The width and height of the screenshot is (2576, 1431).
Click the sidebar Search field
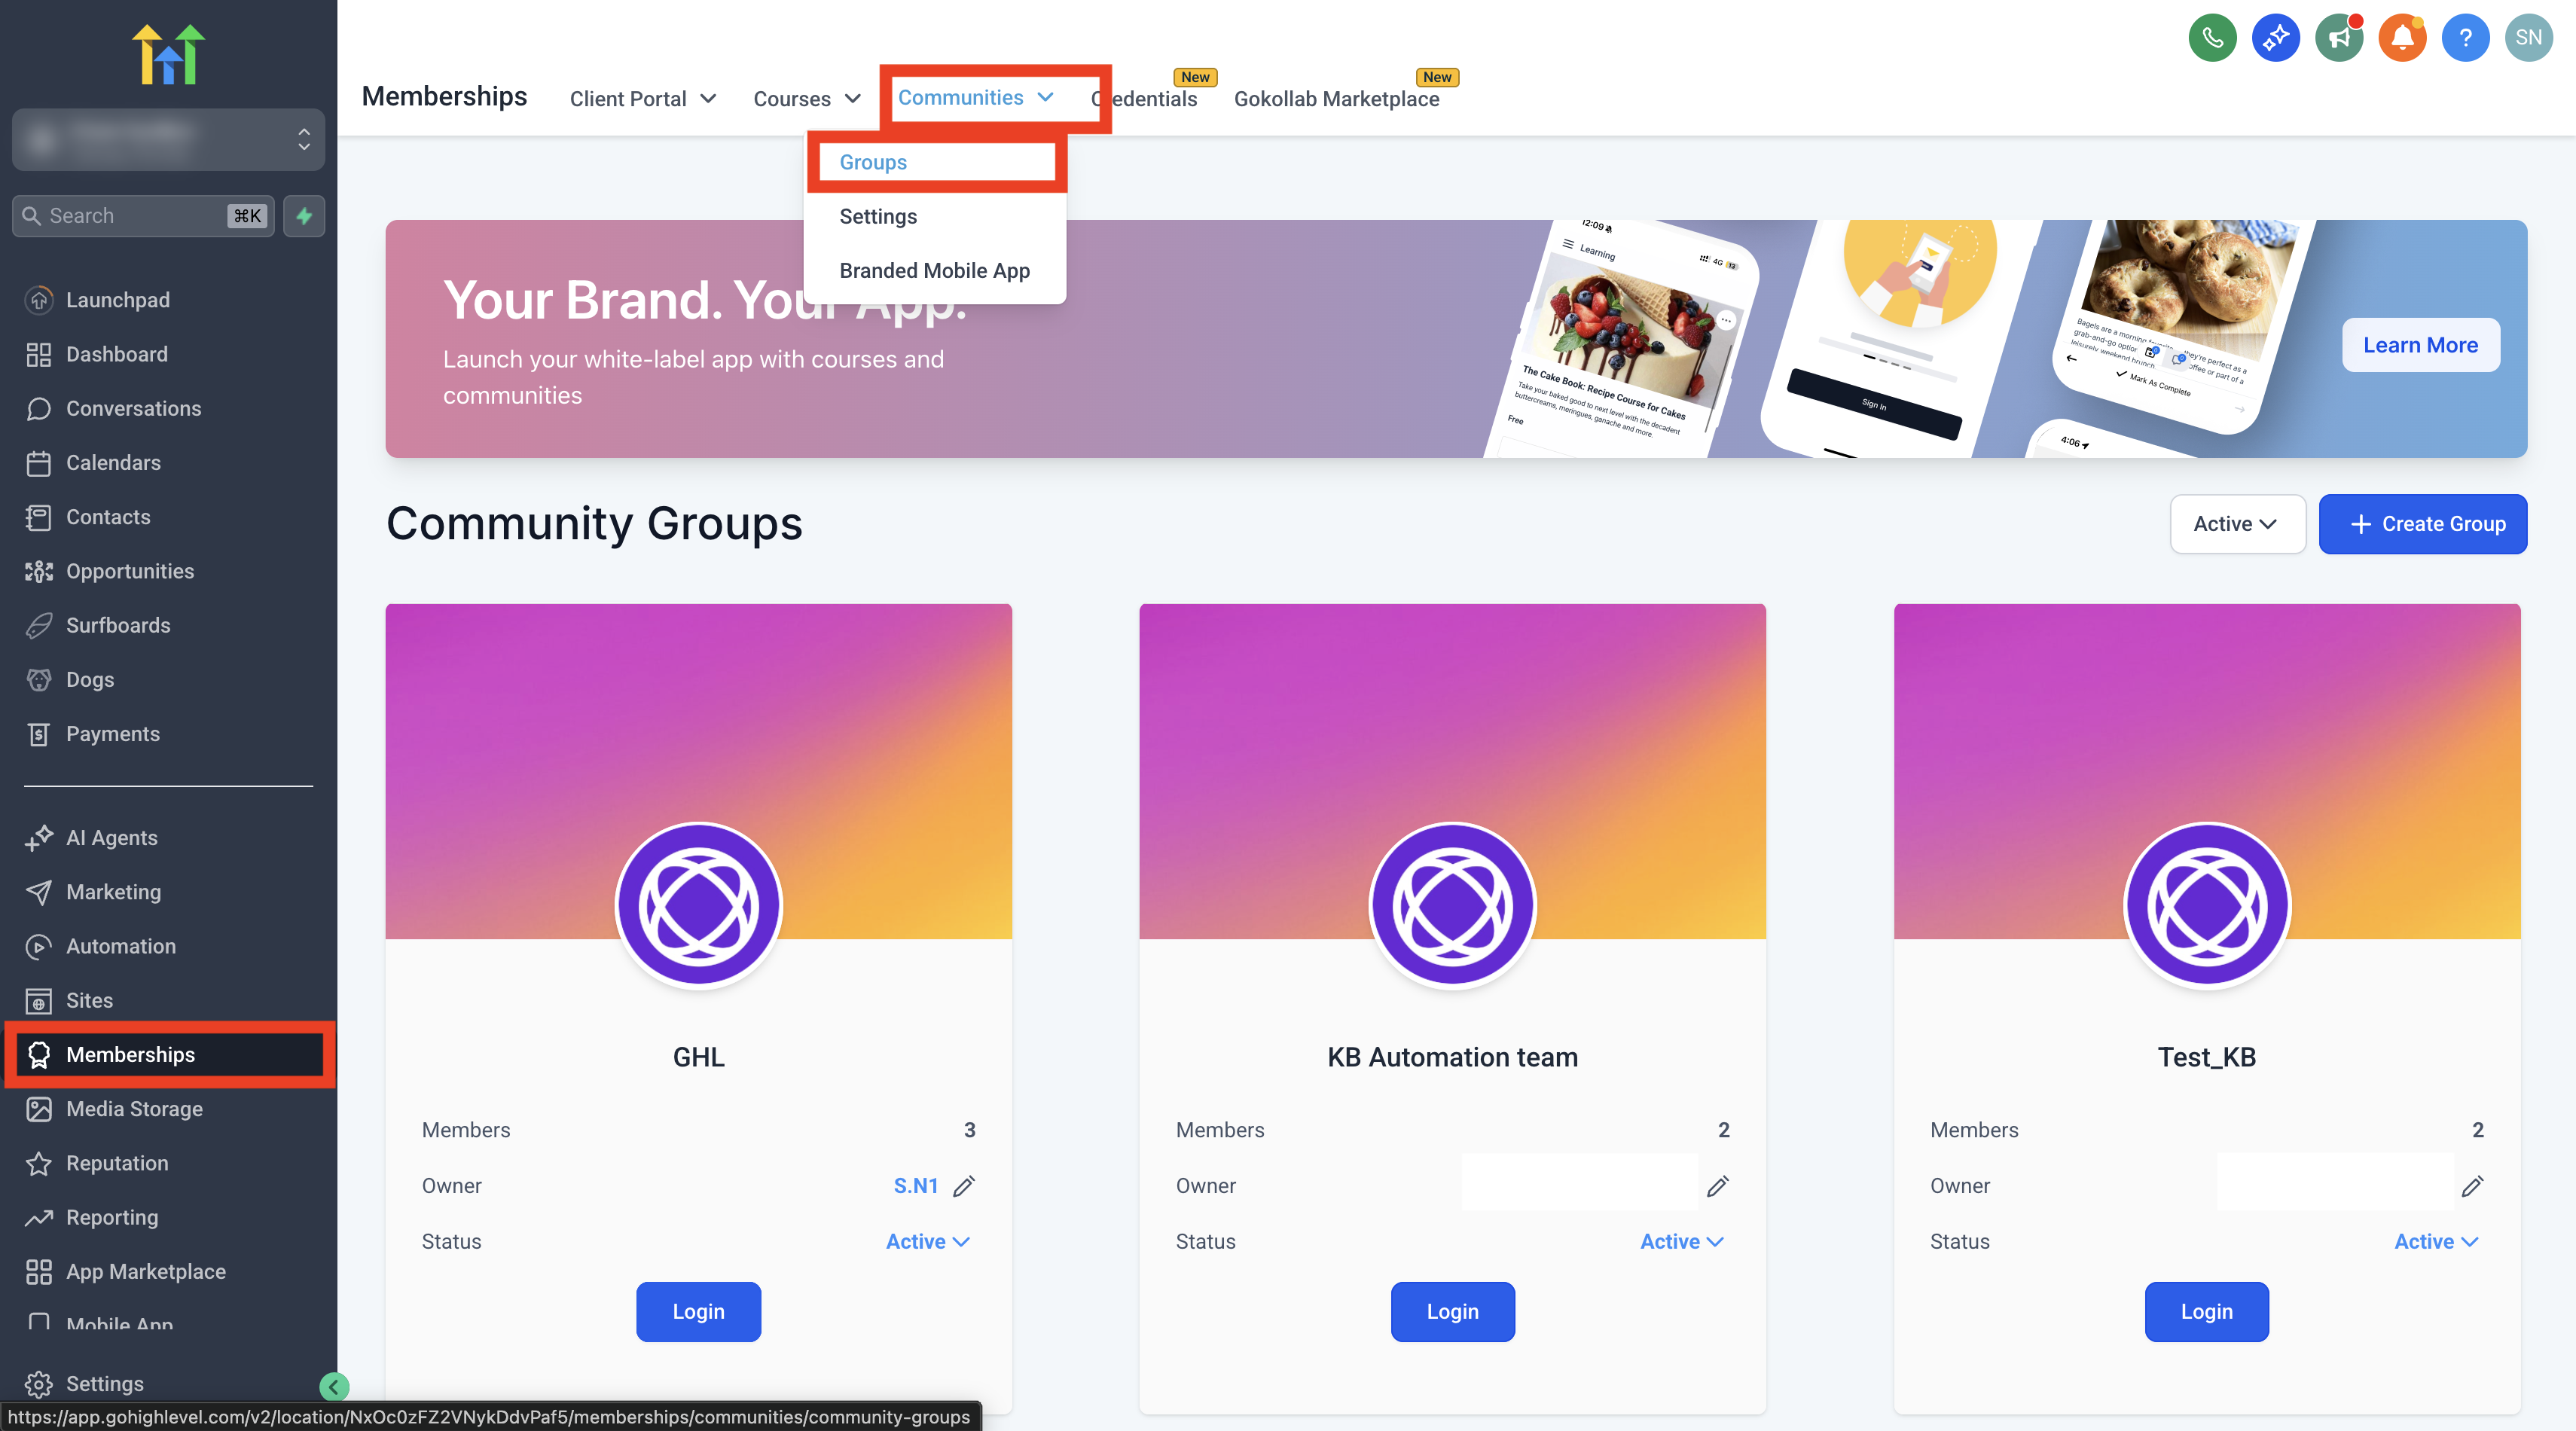pos(143,216)
